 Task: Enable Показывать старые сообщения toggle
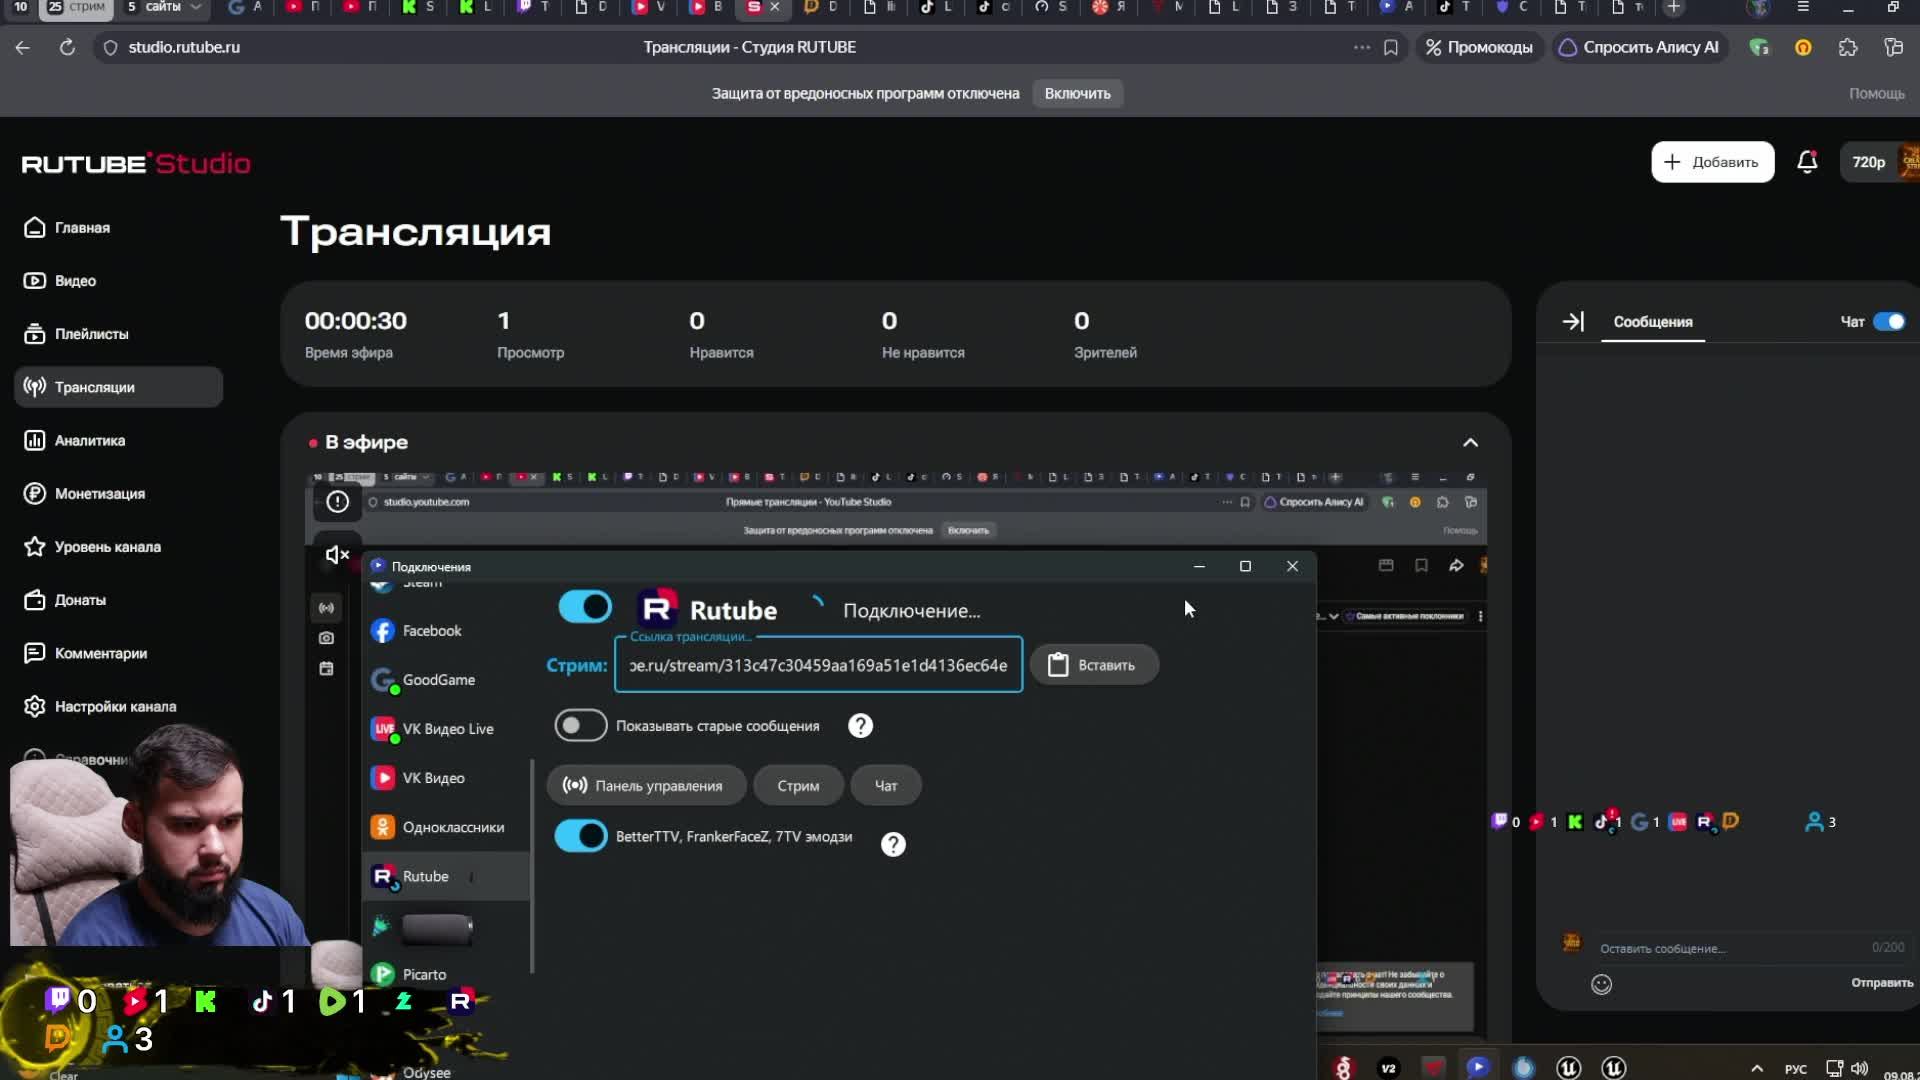click(580, 726)
